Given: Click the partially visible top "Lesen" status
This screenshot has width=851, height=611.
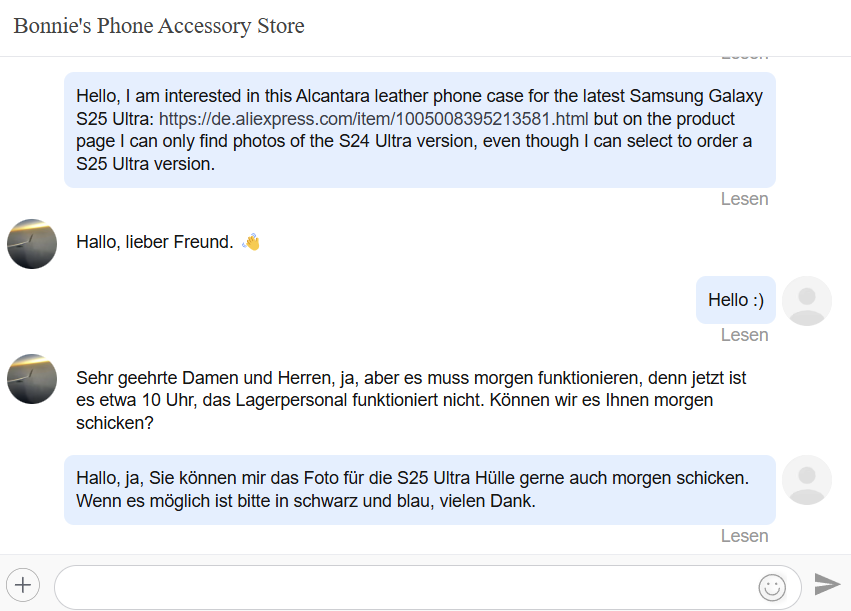Looking at the screenshot, I should [744, 58].
